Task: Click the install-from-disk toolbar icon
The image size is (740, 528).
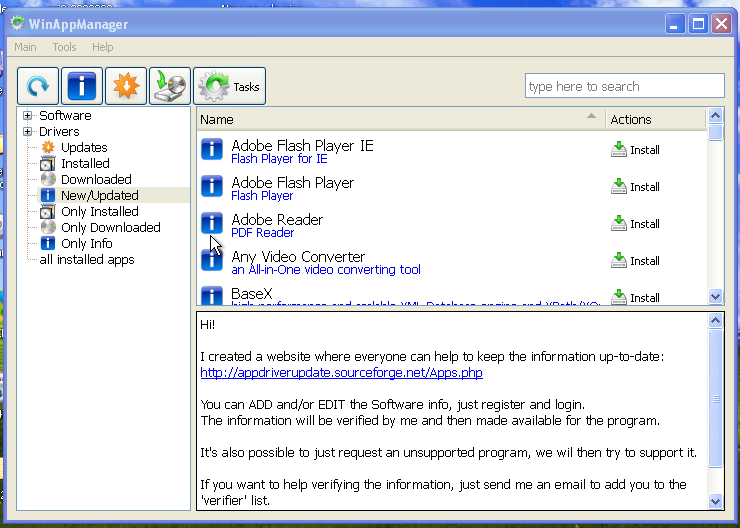Action: pyautogui.click(x=170, y=87)
